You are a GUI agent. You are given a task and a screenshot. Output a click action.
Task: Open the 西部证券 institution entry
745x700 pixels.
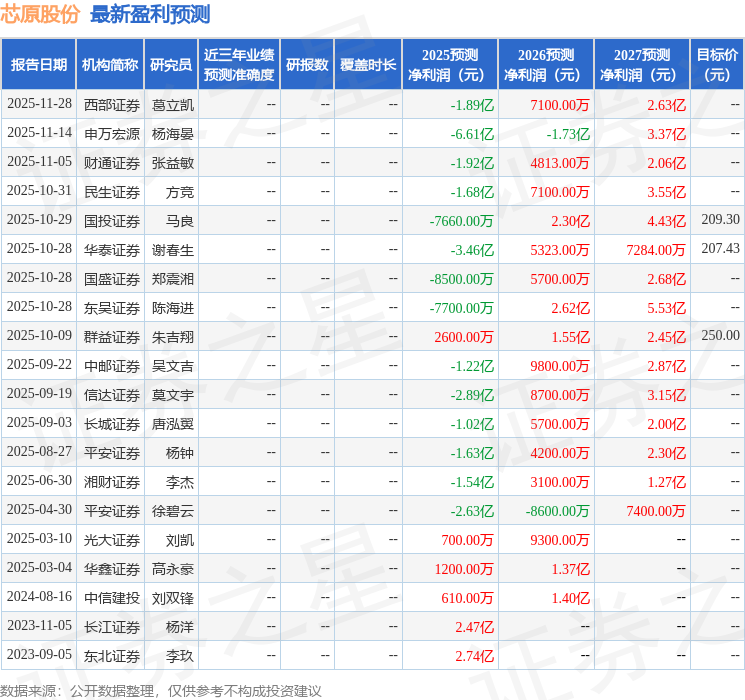112,104
